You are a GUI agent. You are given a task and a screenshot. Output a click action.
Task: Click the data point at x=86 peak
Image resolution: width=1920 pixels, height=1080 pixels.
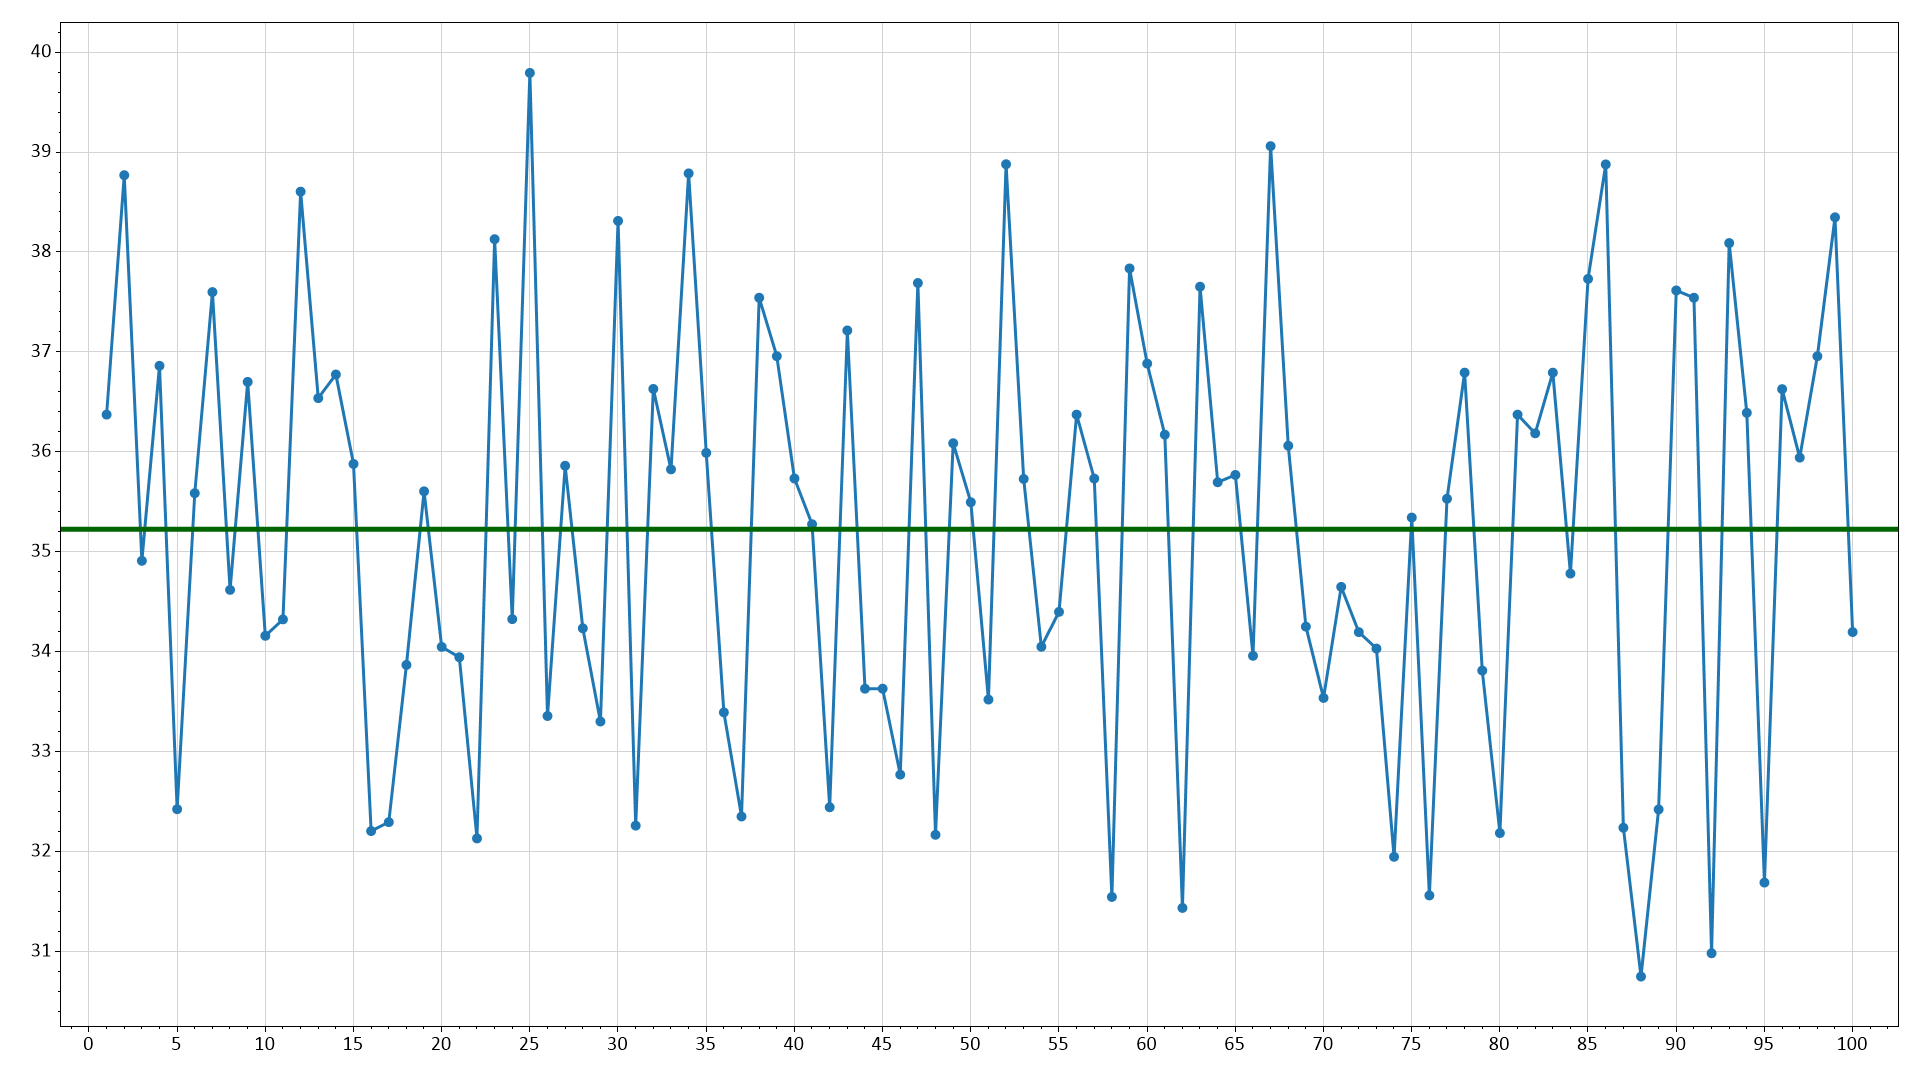[1606, 165]
